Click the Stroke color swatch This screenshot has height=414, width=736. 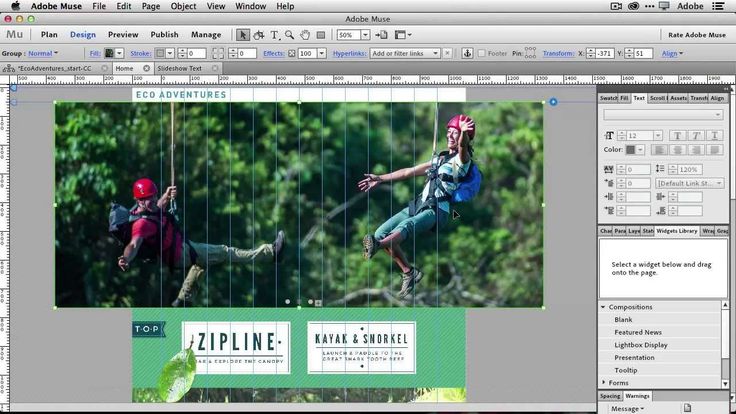(x=160, y=54)
